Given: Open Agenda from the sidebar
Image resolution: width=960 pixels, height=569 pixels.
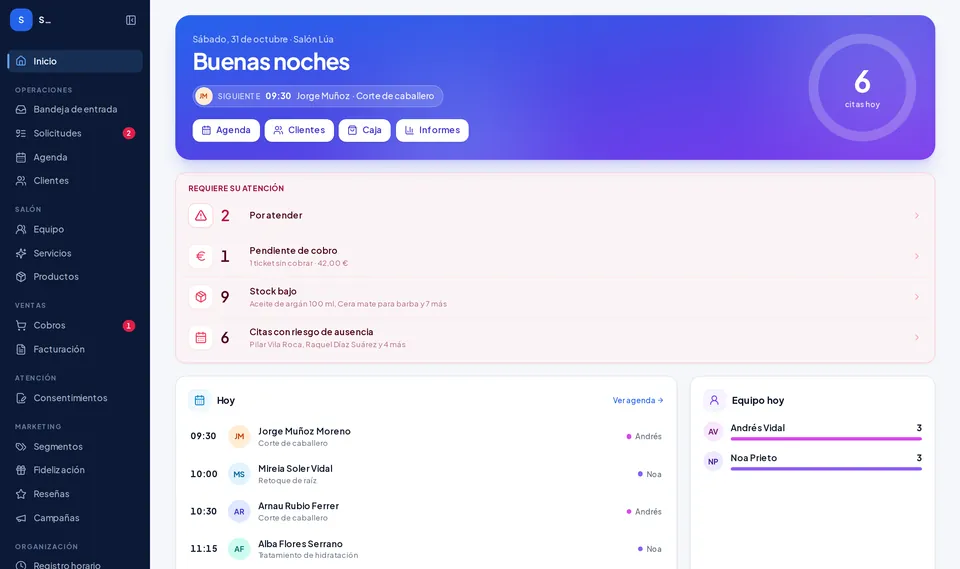Looking at the screenshot, I should coord(75,157).
